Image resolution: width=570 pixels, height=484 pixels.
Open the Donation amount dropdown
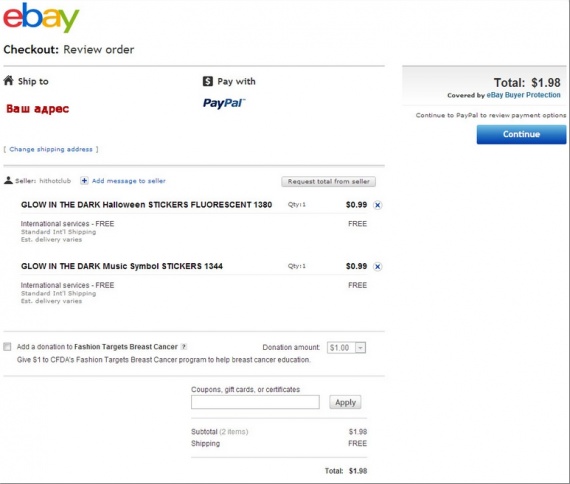[x=346, y=348]
